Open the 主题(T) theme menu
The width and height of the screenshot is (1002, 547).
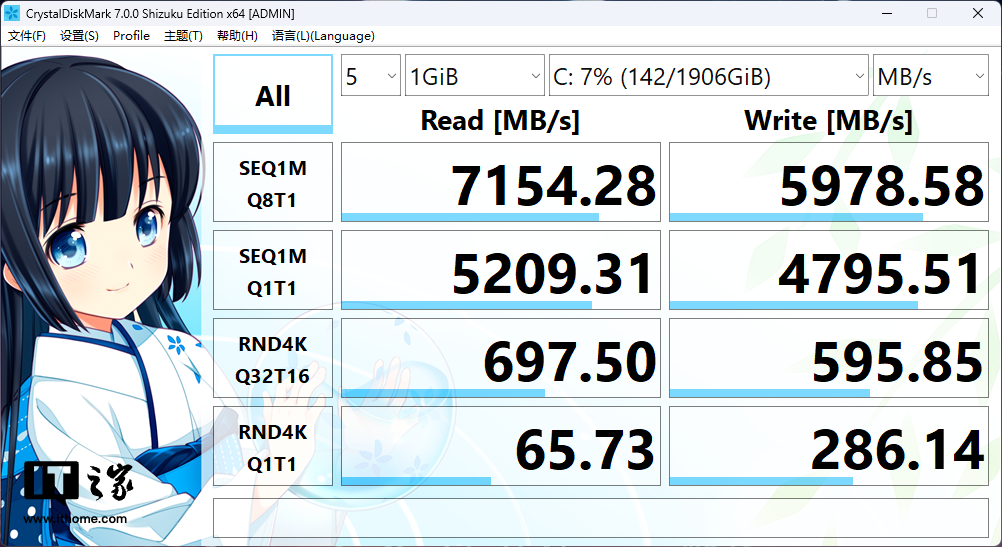(183, 36)
